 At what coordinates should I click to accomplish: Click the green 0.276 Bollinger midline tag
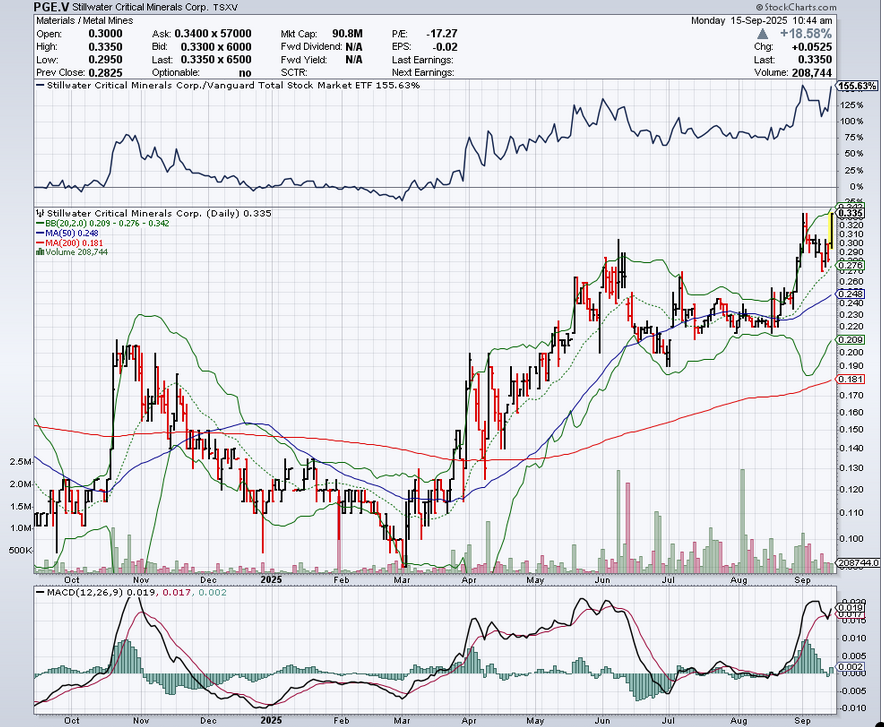[851, 265]
